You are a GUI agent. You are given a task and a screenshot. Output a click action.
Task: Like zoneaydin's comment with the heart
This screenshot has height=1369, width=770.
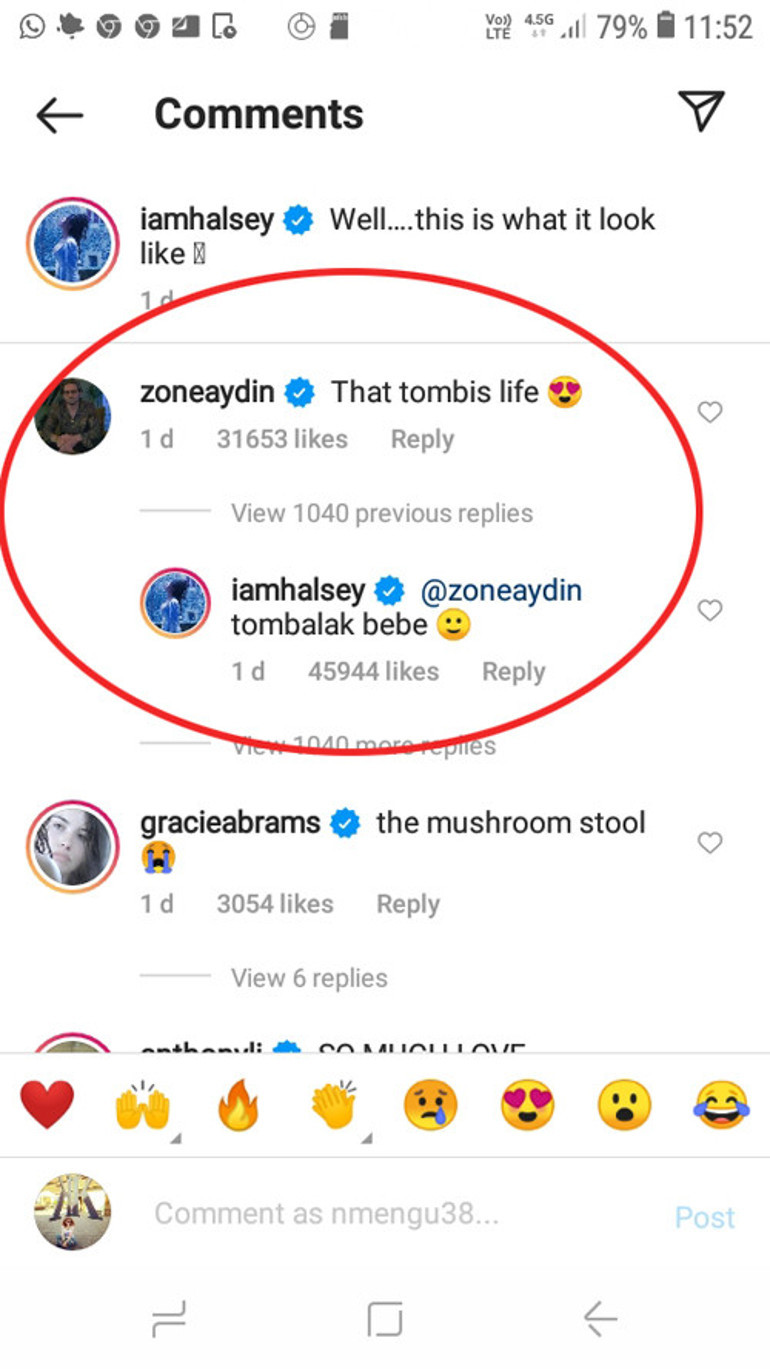click(710, 413)
